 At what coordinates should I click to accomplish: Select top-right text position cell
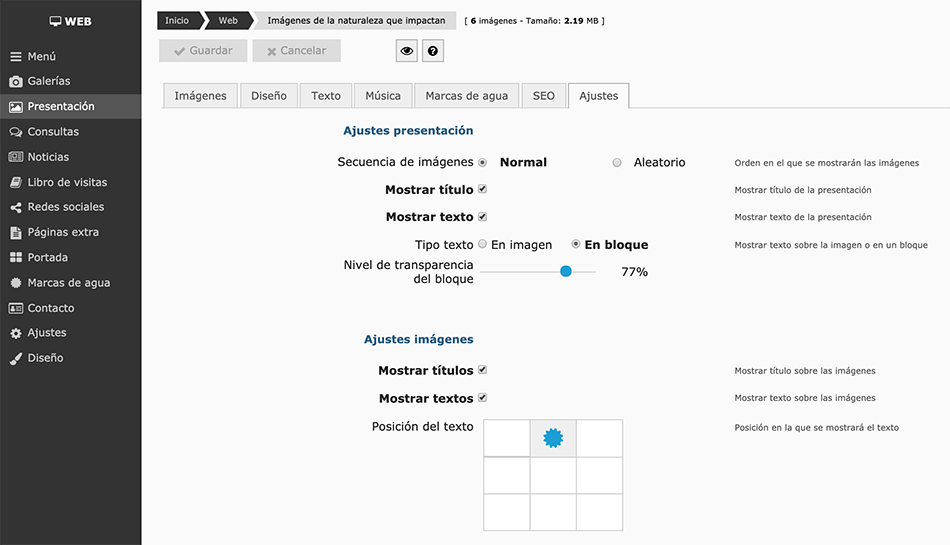click(599, 438)
